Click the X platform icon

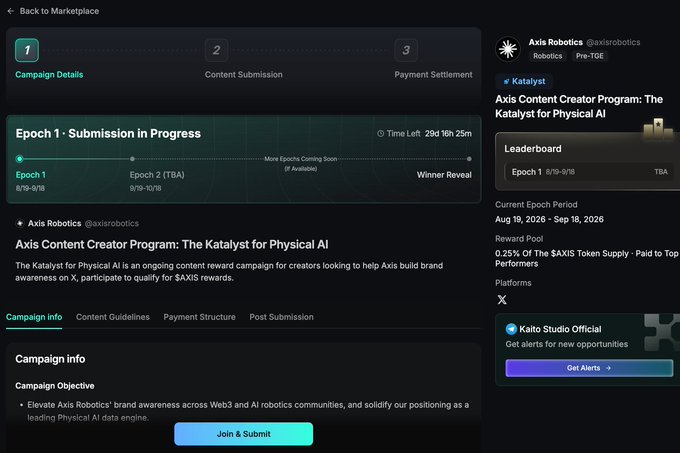502,300
